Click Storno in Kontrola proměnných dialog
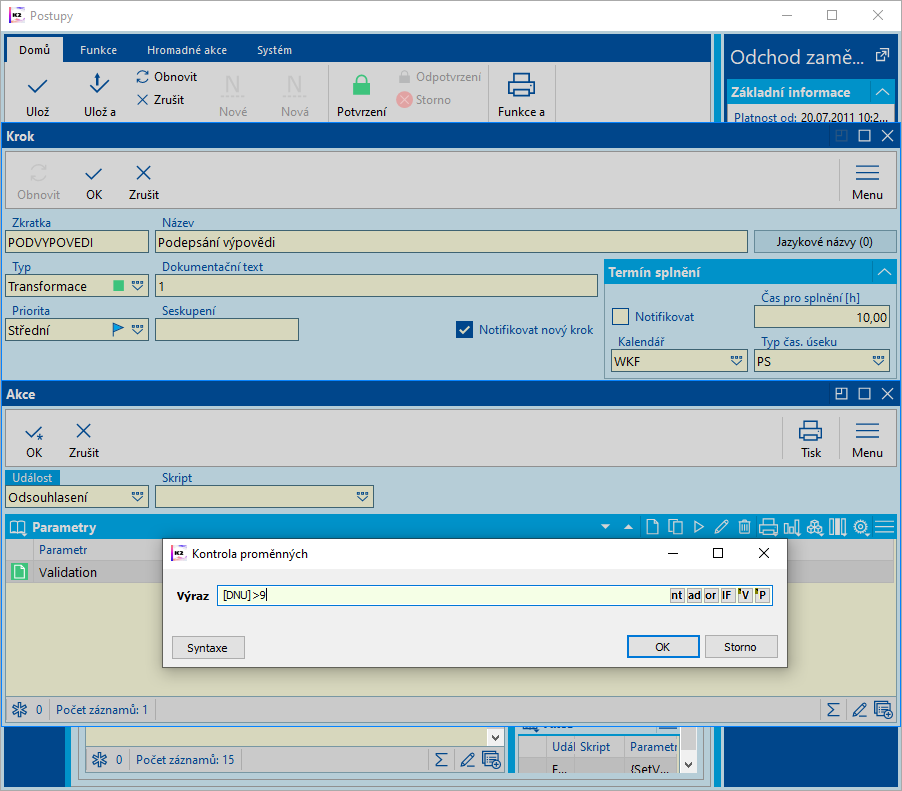The width and height of the screenshot is (902, 791). pyautogui.click(x=740, y=647)
